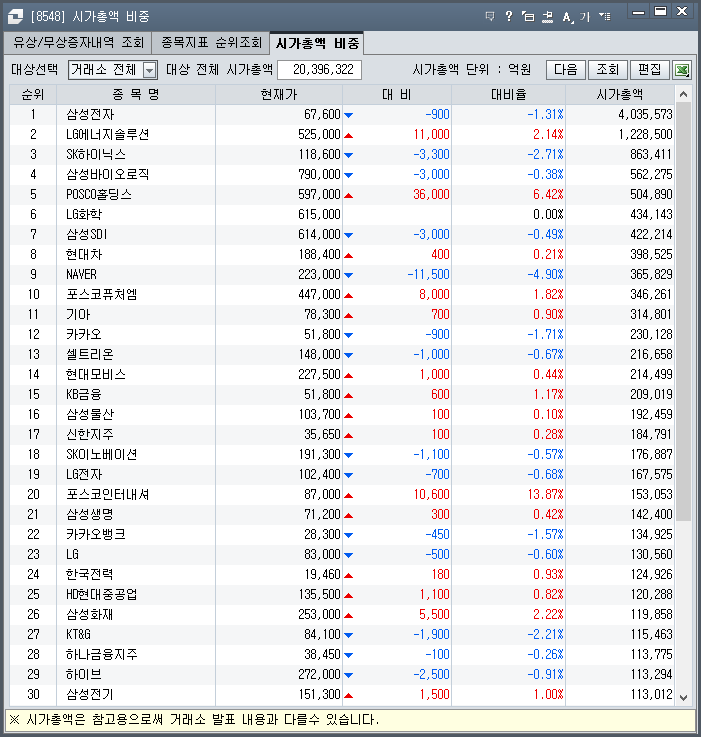Click the scrollbar up arrow
This screenshot has width=701, height=737.
tap(684, 94)
